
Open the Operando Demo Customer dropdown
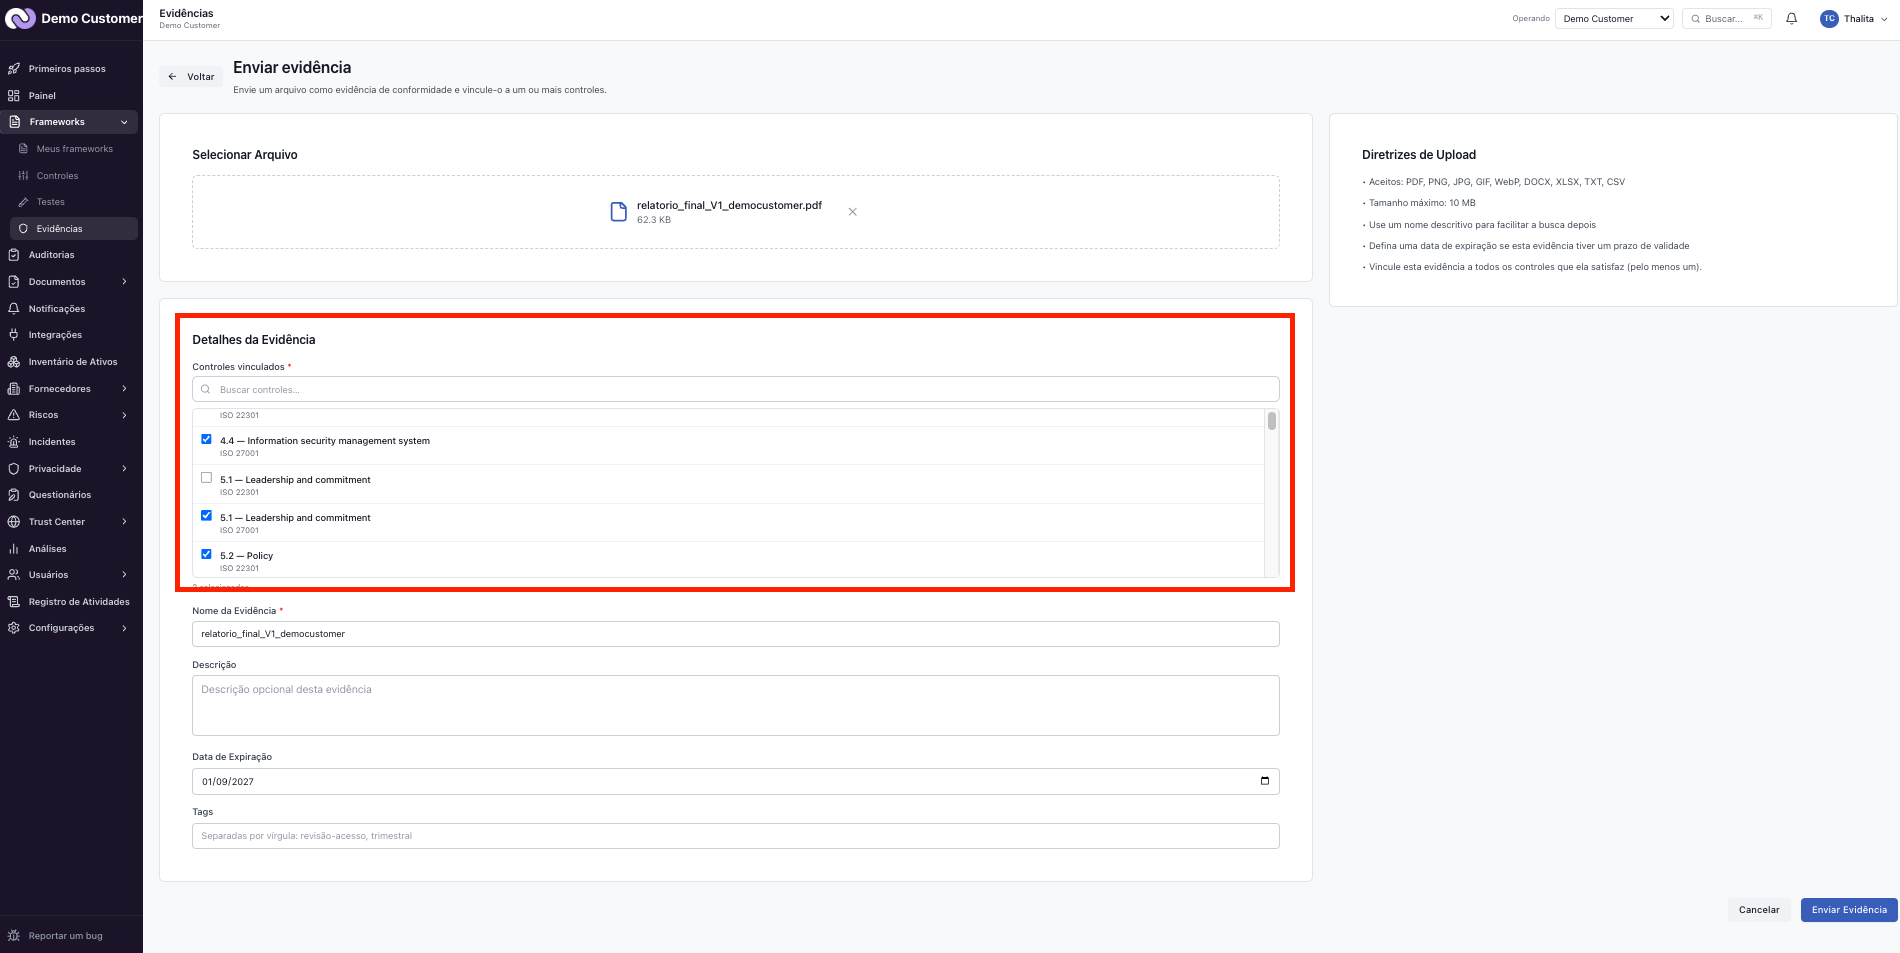(x=1614, y=19)
